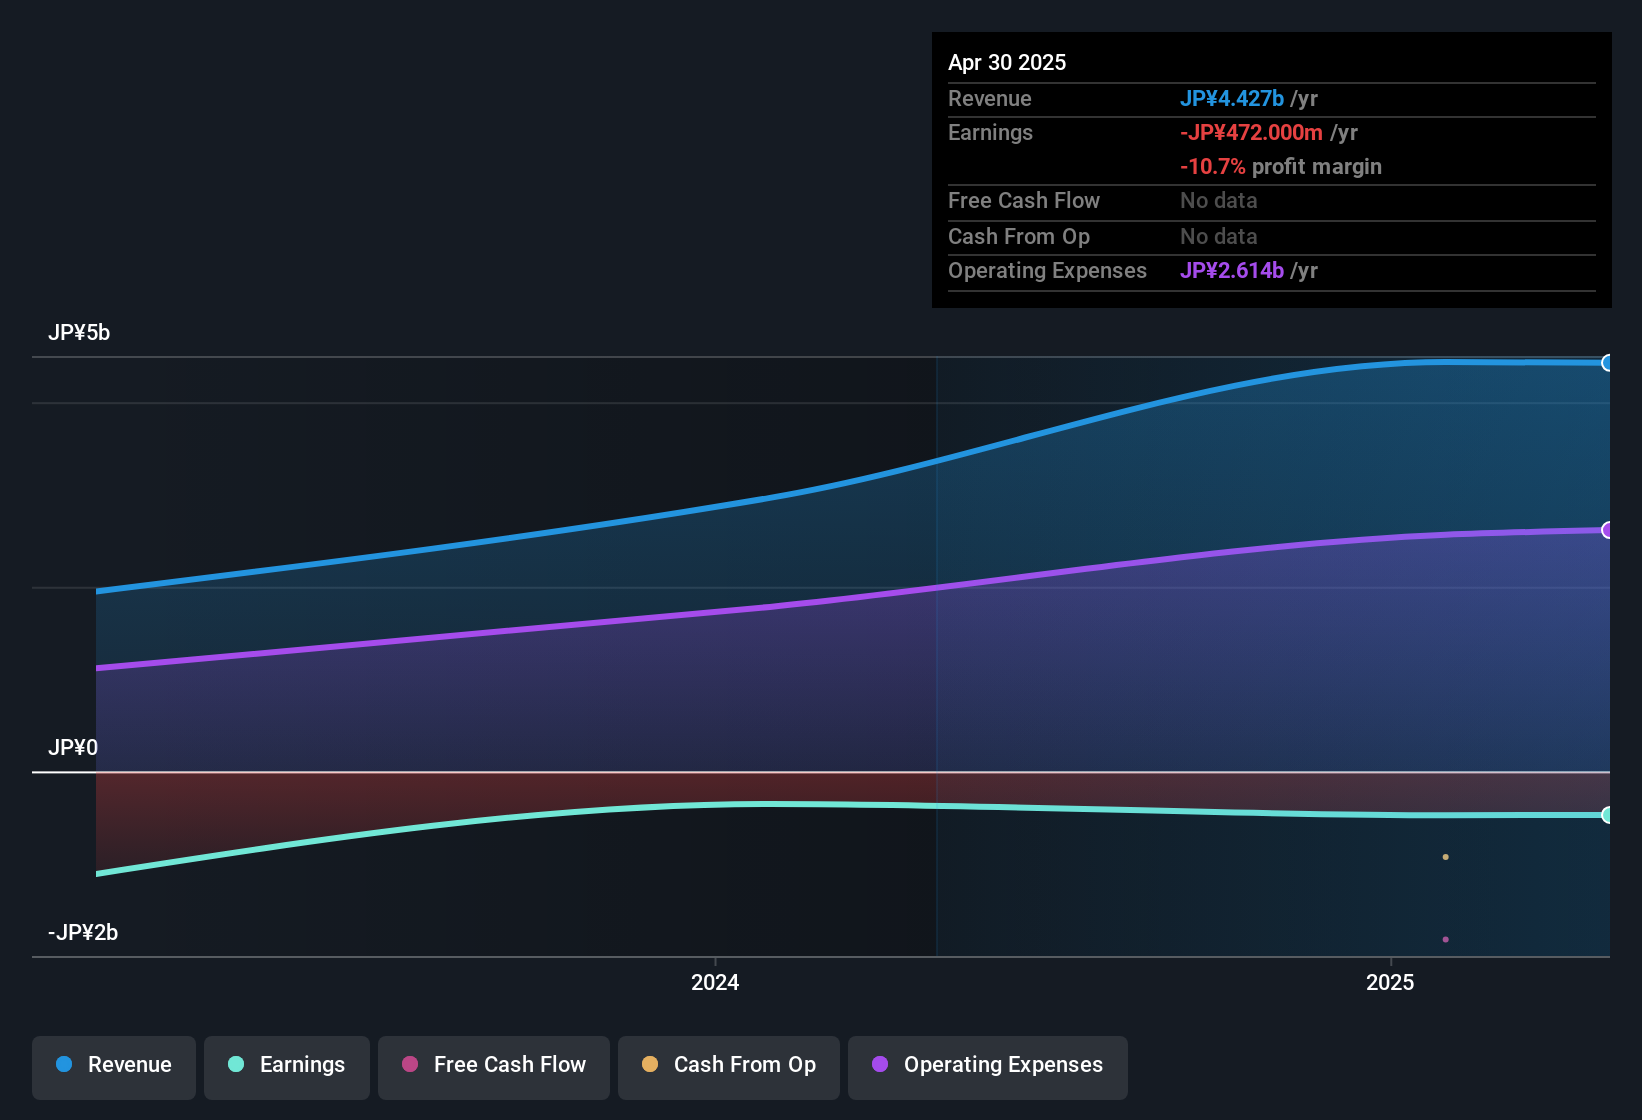The width and height of the screenshot is (1642, 1120).
Task: Click the Cash From Op row label in tooltip
Action: (1019, 236)
